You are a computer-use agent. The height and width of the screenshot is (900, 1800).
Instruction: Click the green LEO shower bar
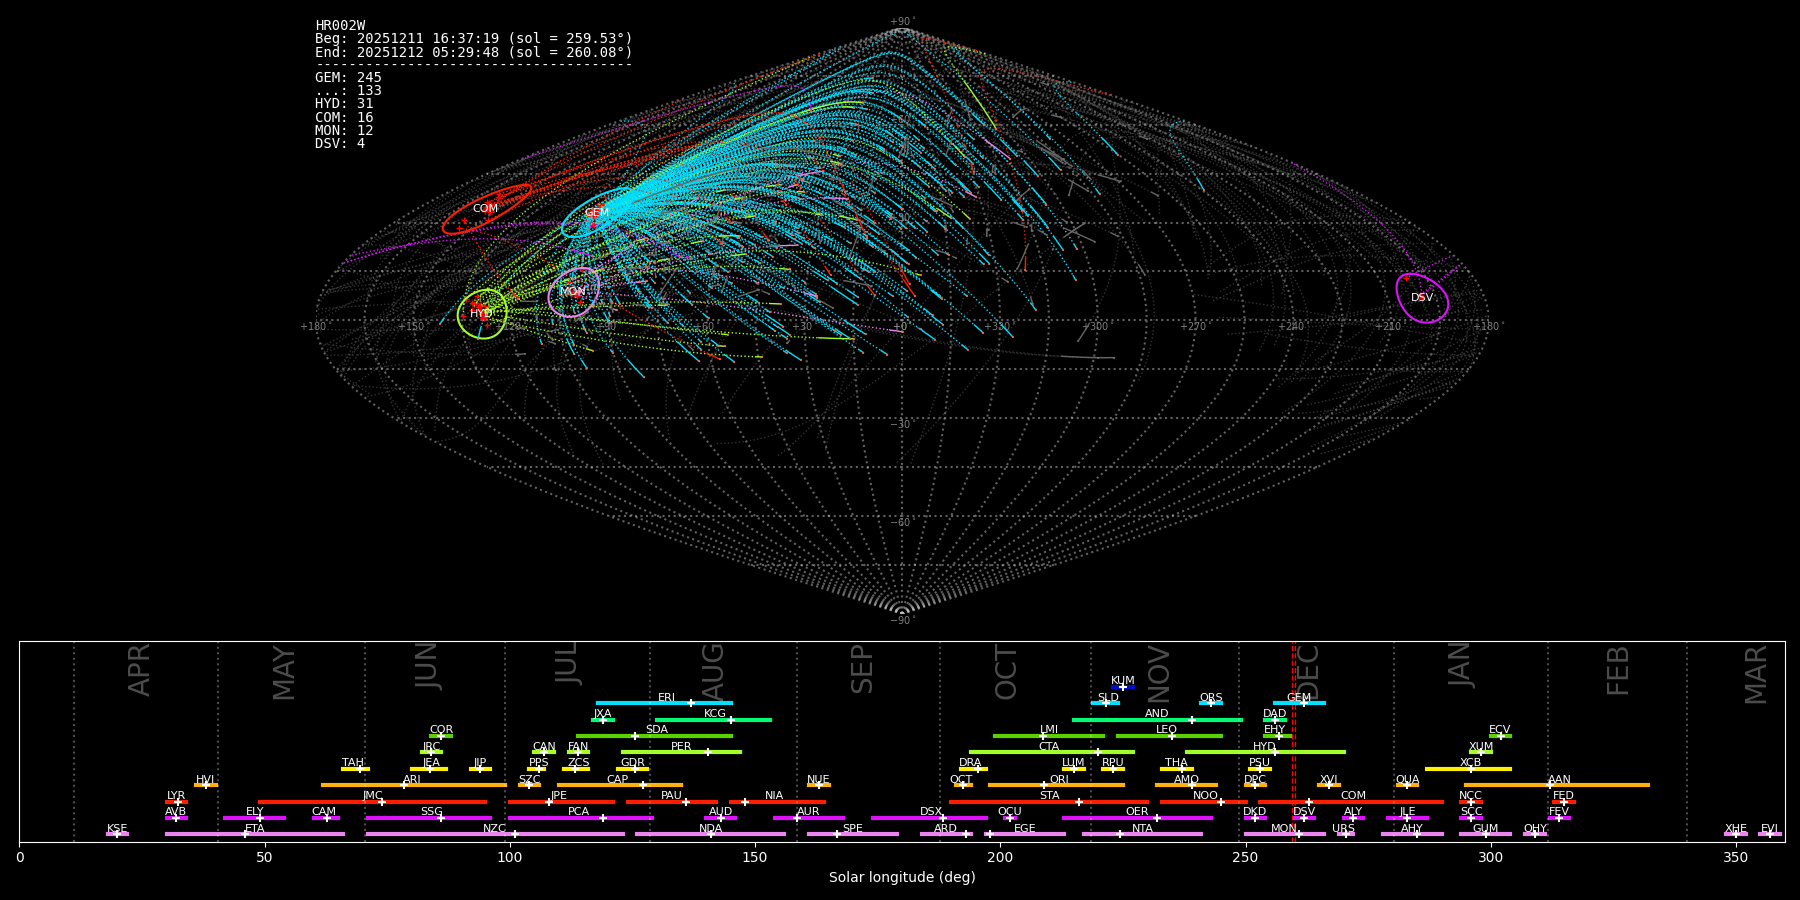(x=1169, y=736)
